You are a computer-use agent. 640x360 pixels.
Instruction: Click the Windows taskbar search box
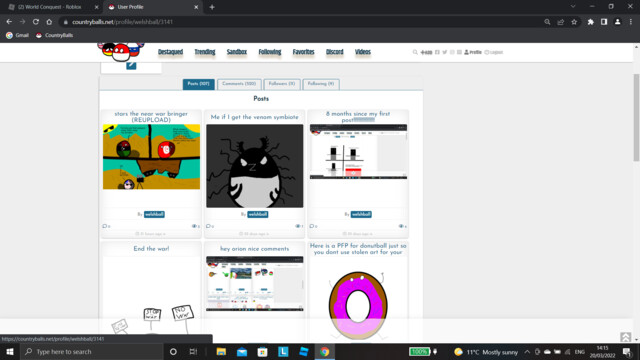(x=92, y=352)
